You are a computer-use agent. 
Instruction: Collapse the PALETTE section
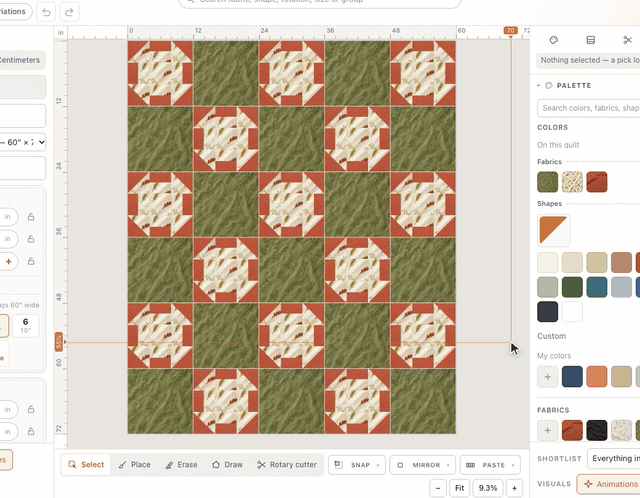[x=538, y=85]
